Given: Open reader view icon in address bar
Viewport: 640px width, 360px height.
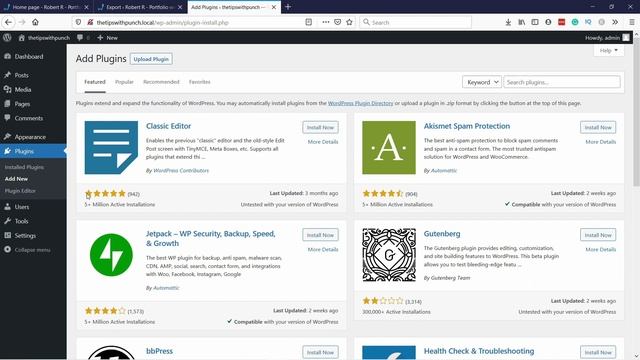Looking at the screenshot, I should [309, 22].
